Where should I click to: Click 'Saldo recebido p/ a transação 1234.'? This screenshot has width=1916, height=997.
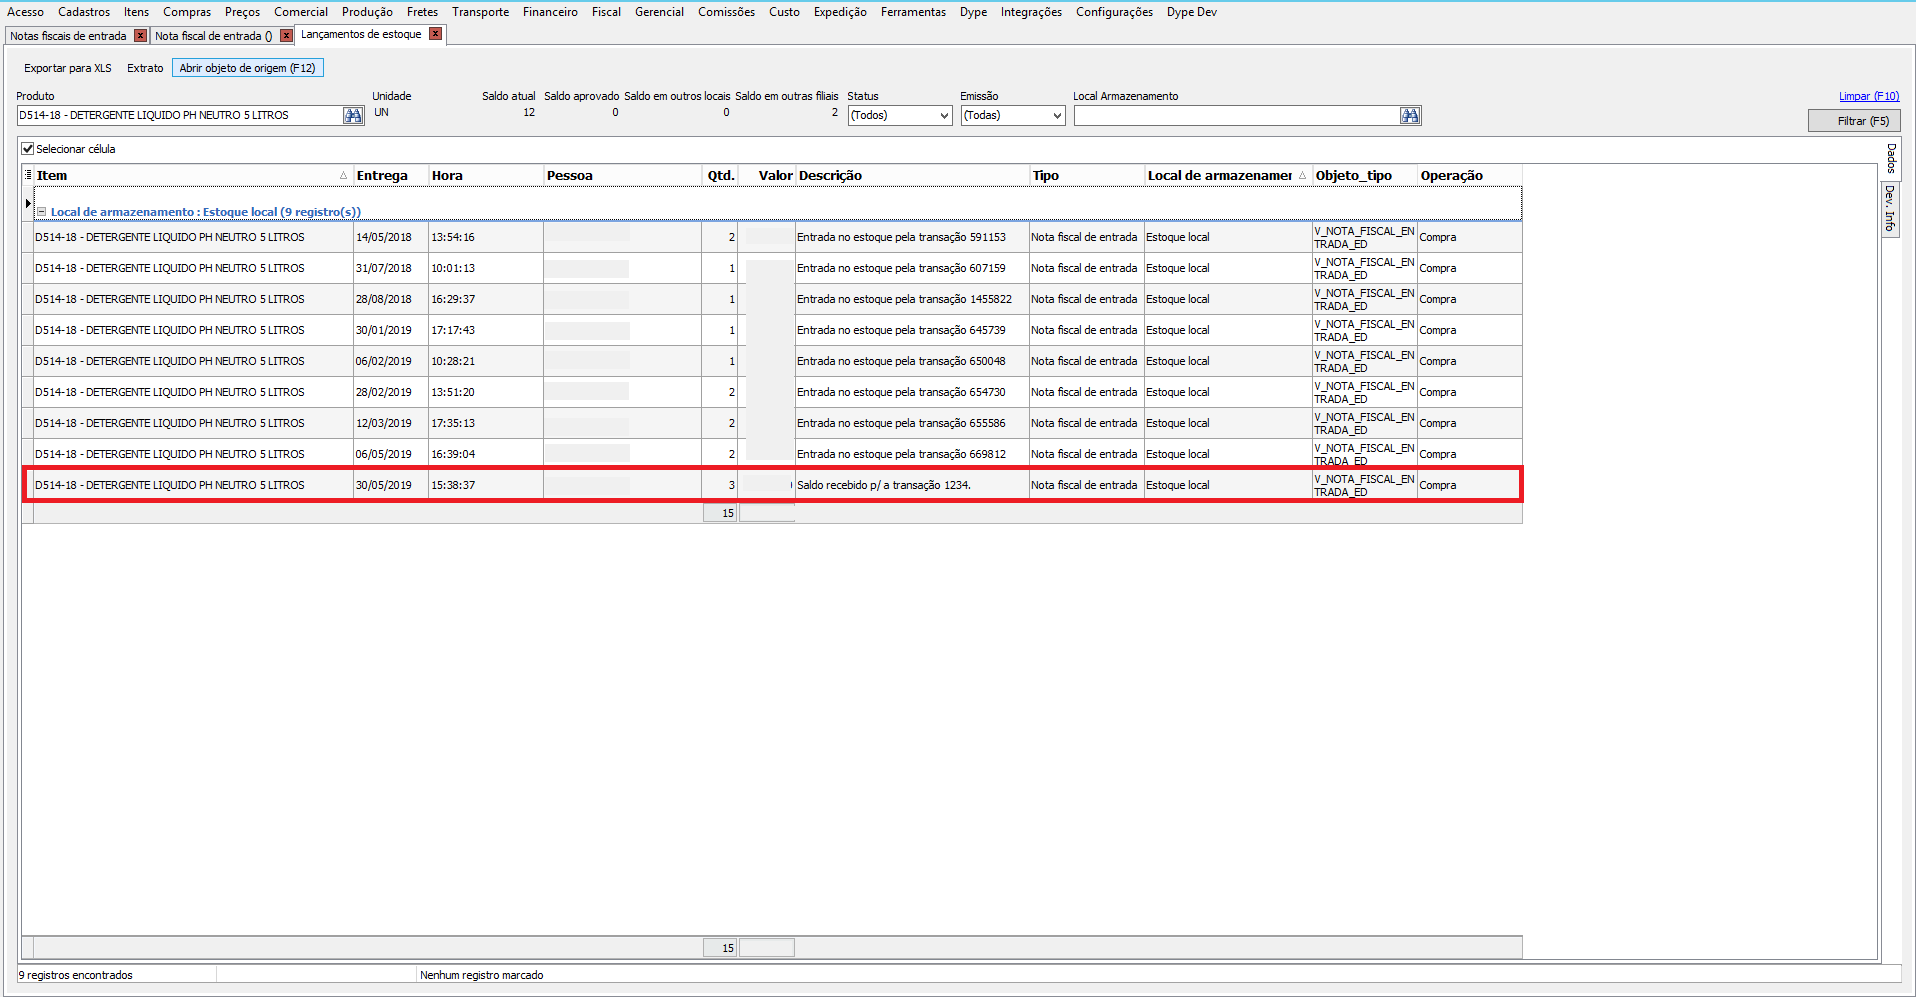coord(884,486)
